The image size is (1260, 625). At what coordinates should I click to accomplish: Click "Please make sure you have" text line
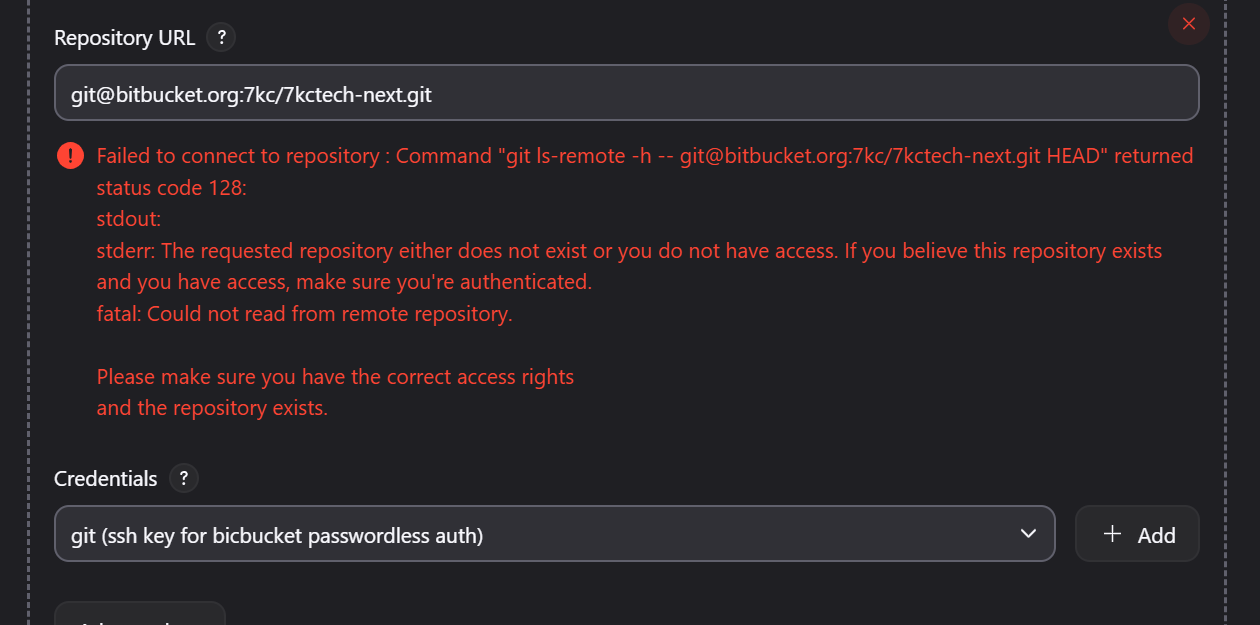[x=335, y=377]
